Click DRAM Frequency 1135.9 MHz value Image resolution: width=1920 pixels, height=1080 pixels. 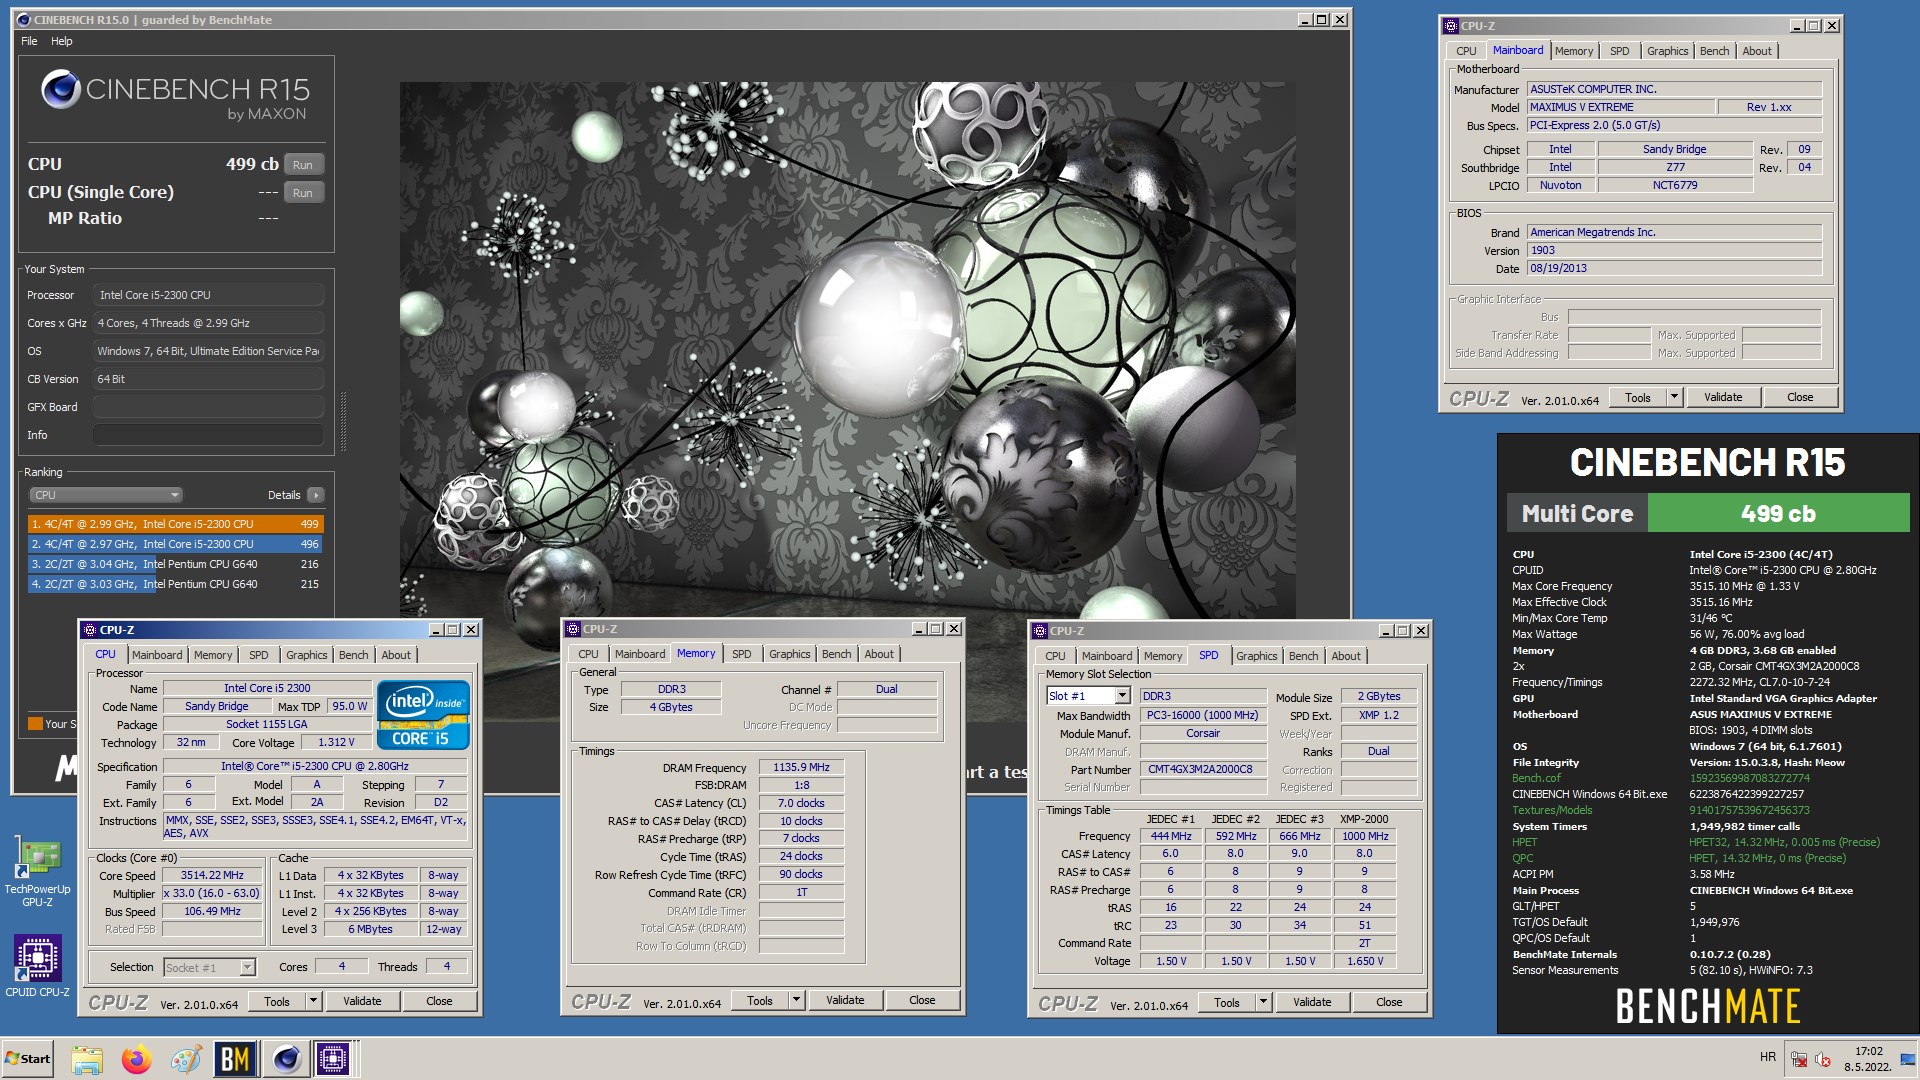801,768
